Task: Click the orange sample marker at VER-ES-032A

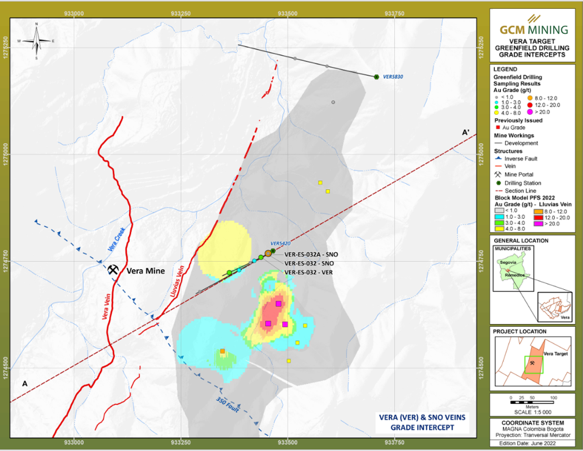Action: point(268,254)
